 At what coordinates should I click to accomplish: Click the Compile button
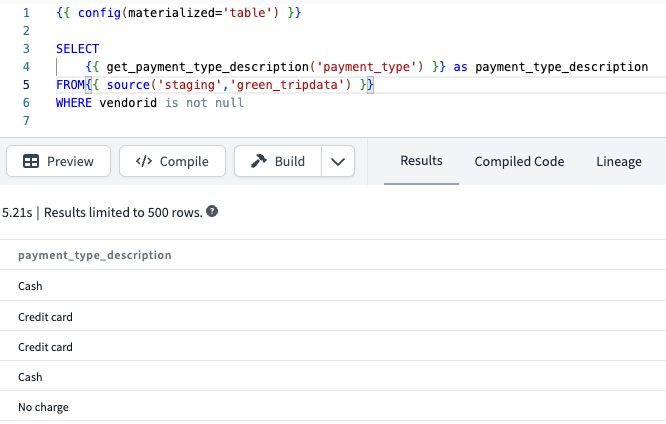[x=172, y=161]
